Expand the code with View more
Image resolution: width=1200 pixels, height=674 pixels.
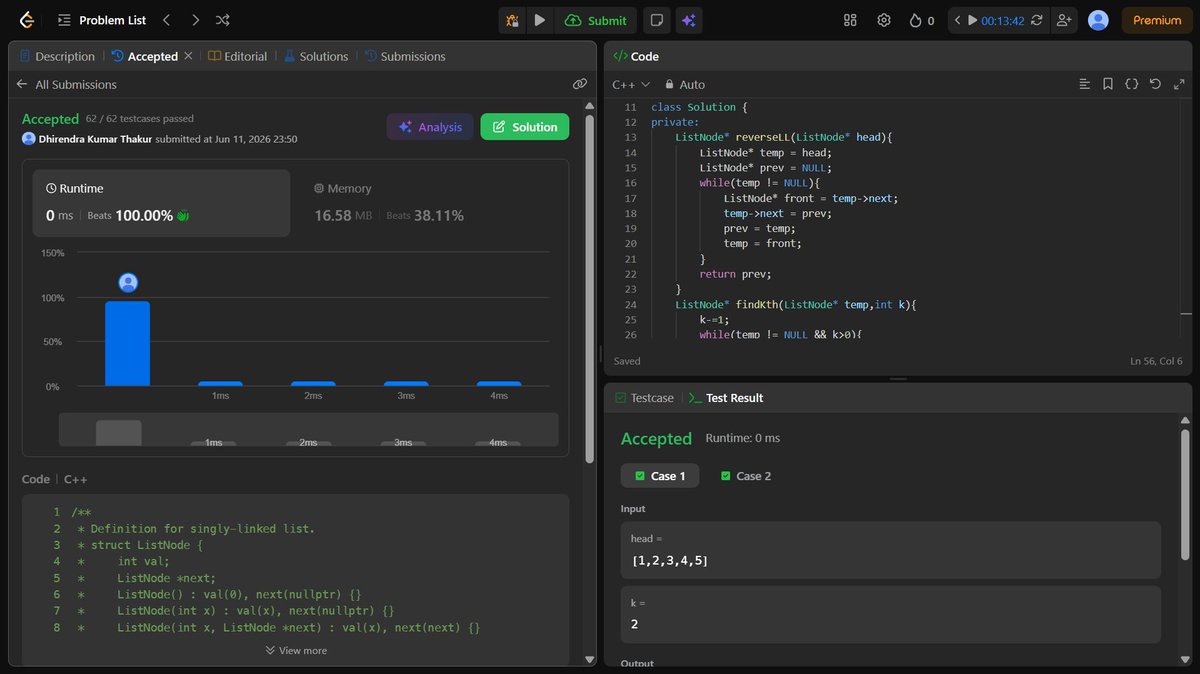pyautogui.click(x=296, y=650)
